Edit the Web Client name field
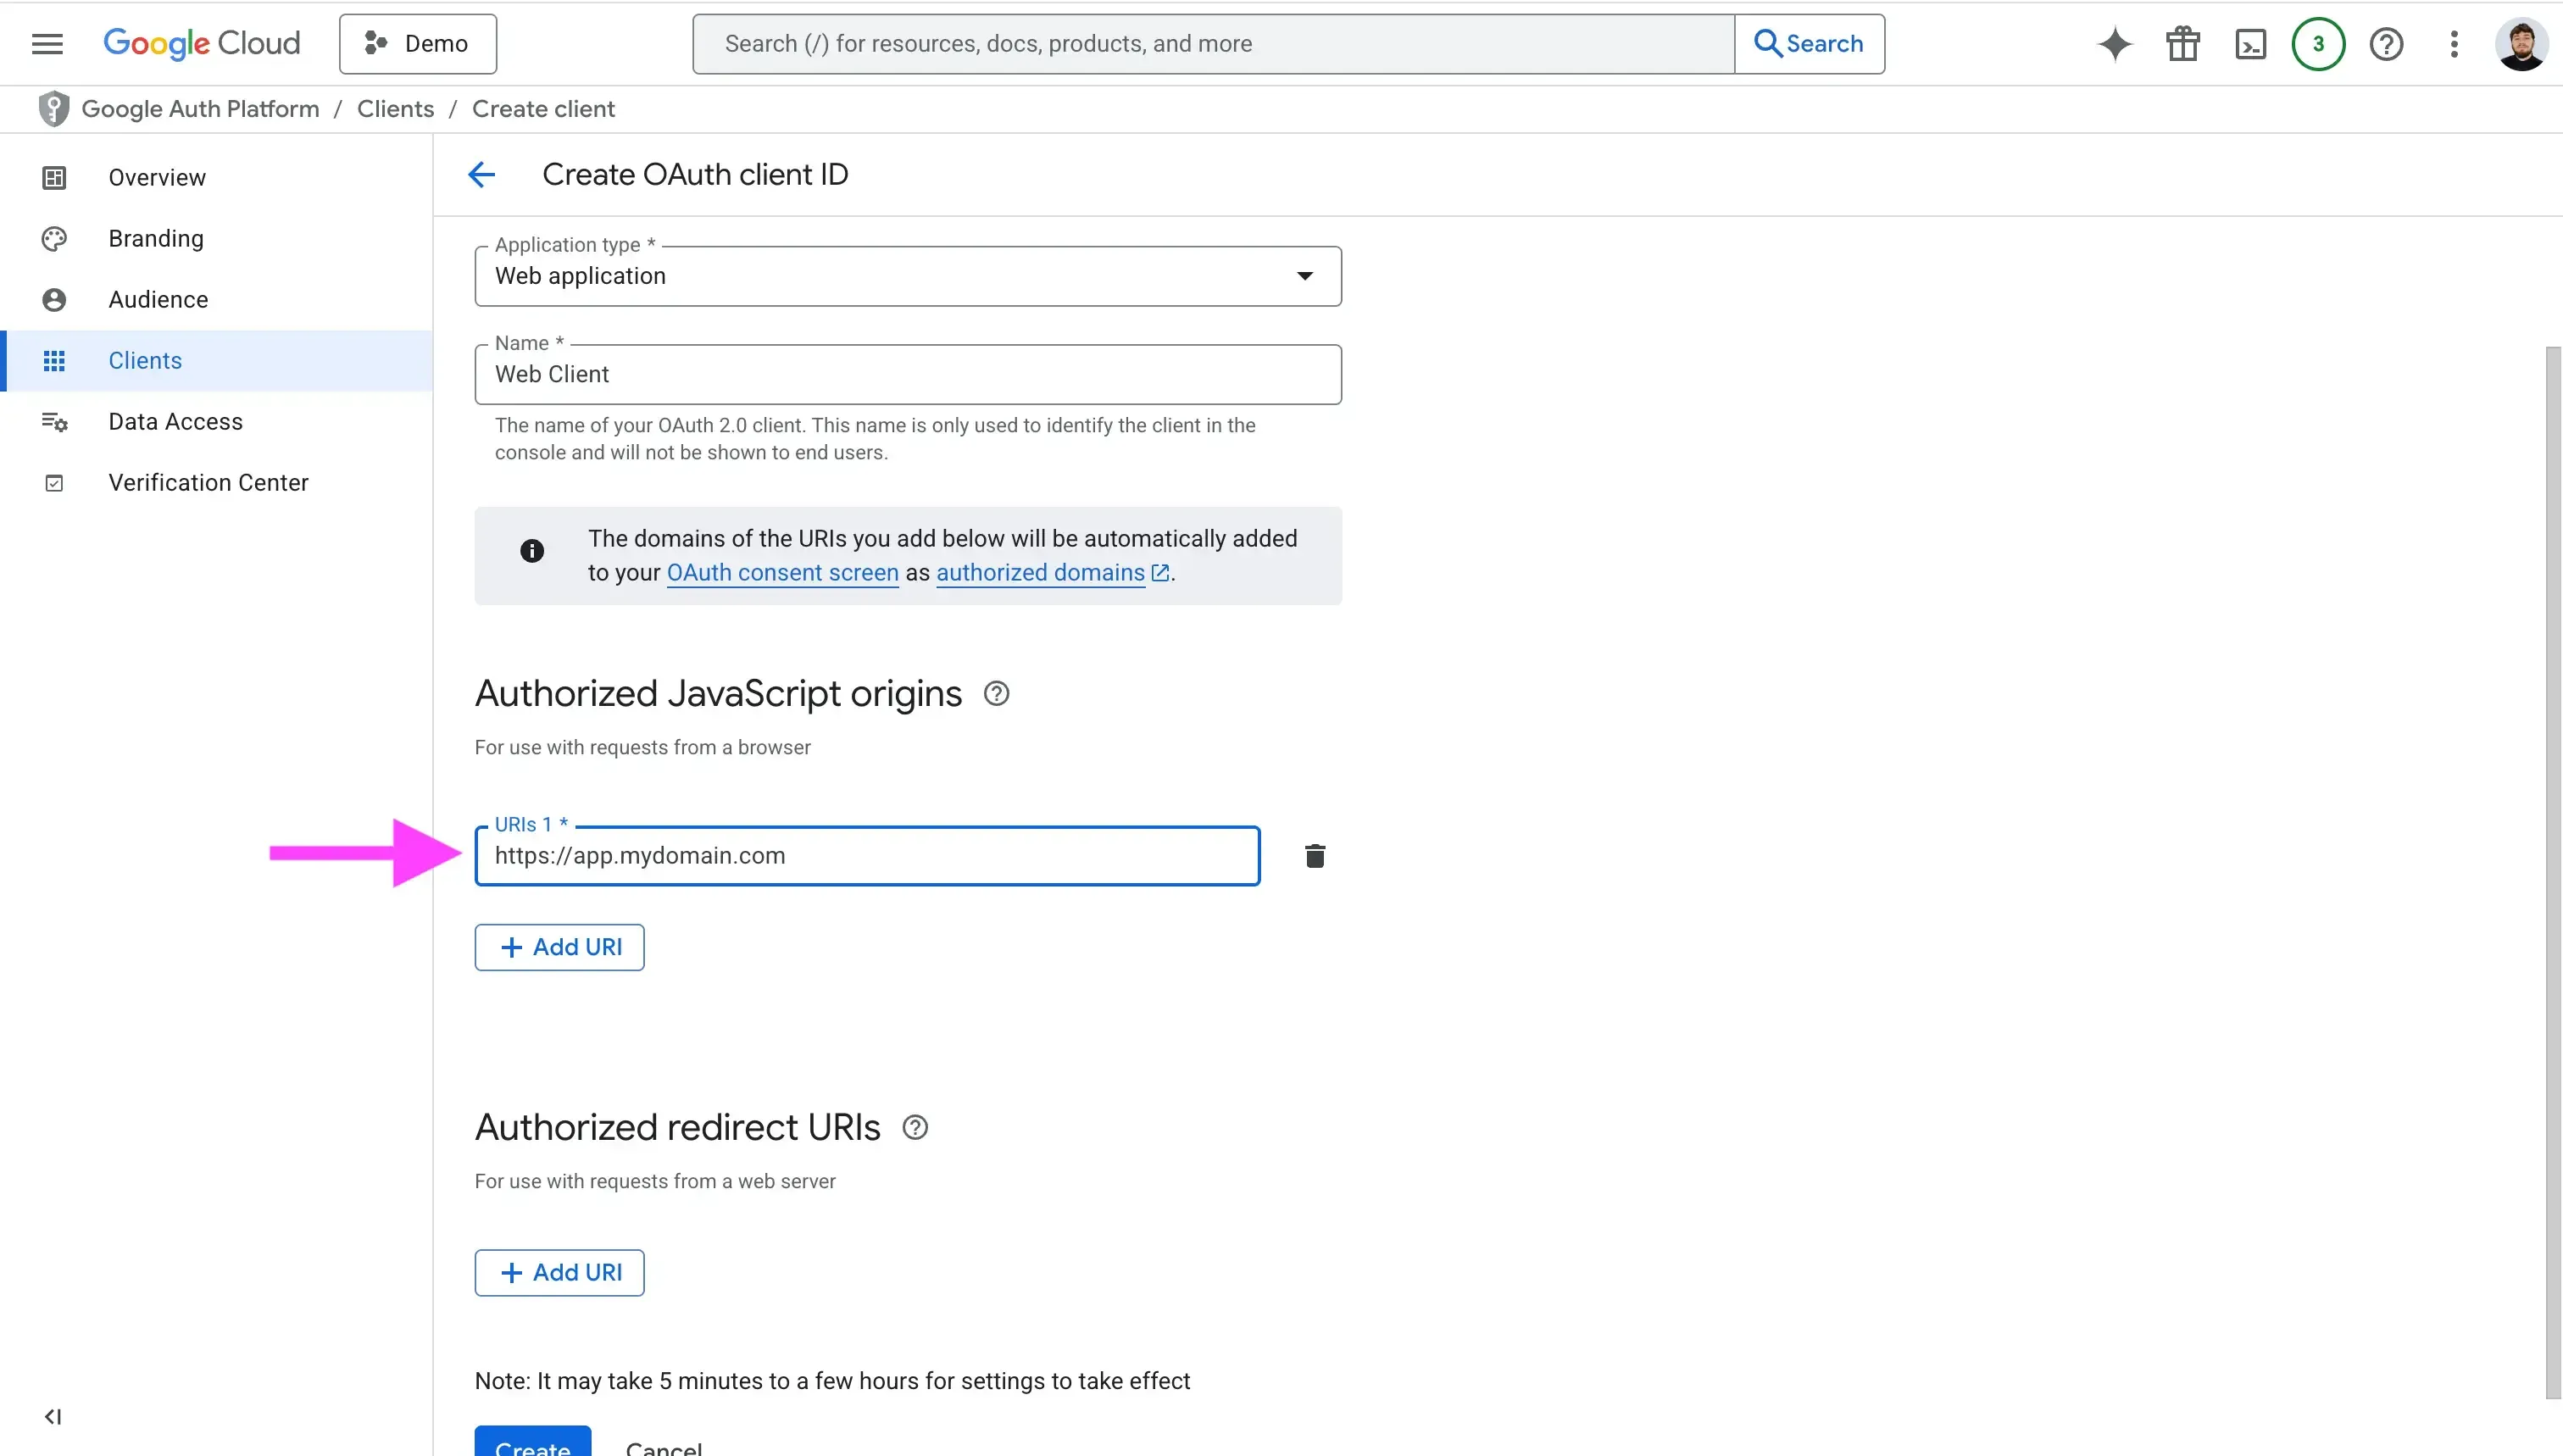2563x1456 pixels. tap(906, 374)
